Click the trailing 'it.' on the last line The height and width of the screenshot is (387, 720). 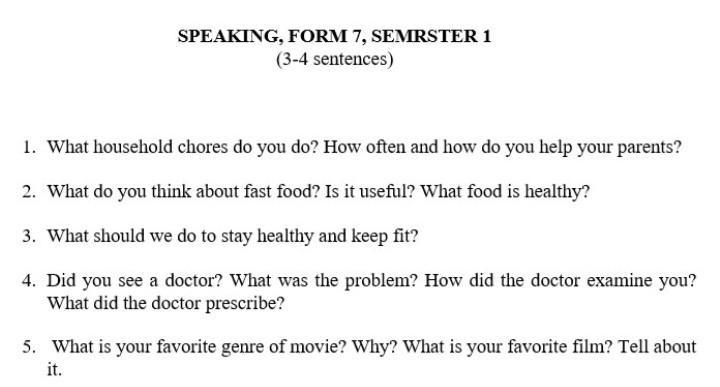pos(54,369)
